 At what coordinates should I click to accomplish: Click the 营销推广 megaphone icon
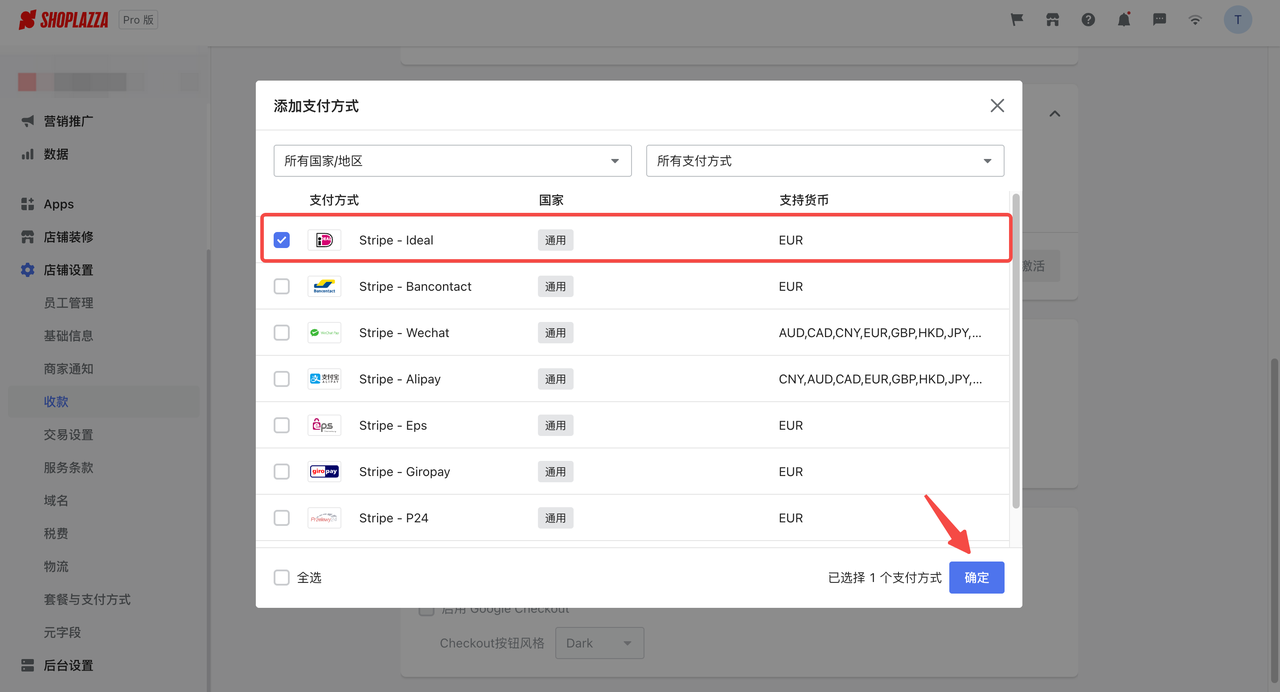28,121
